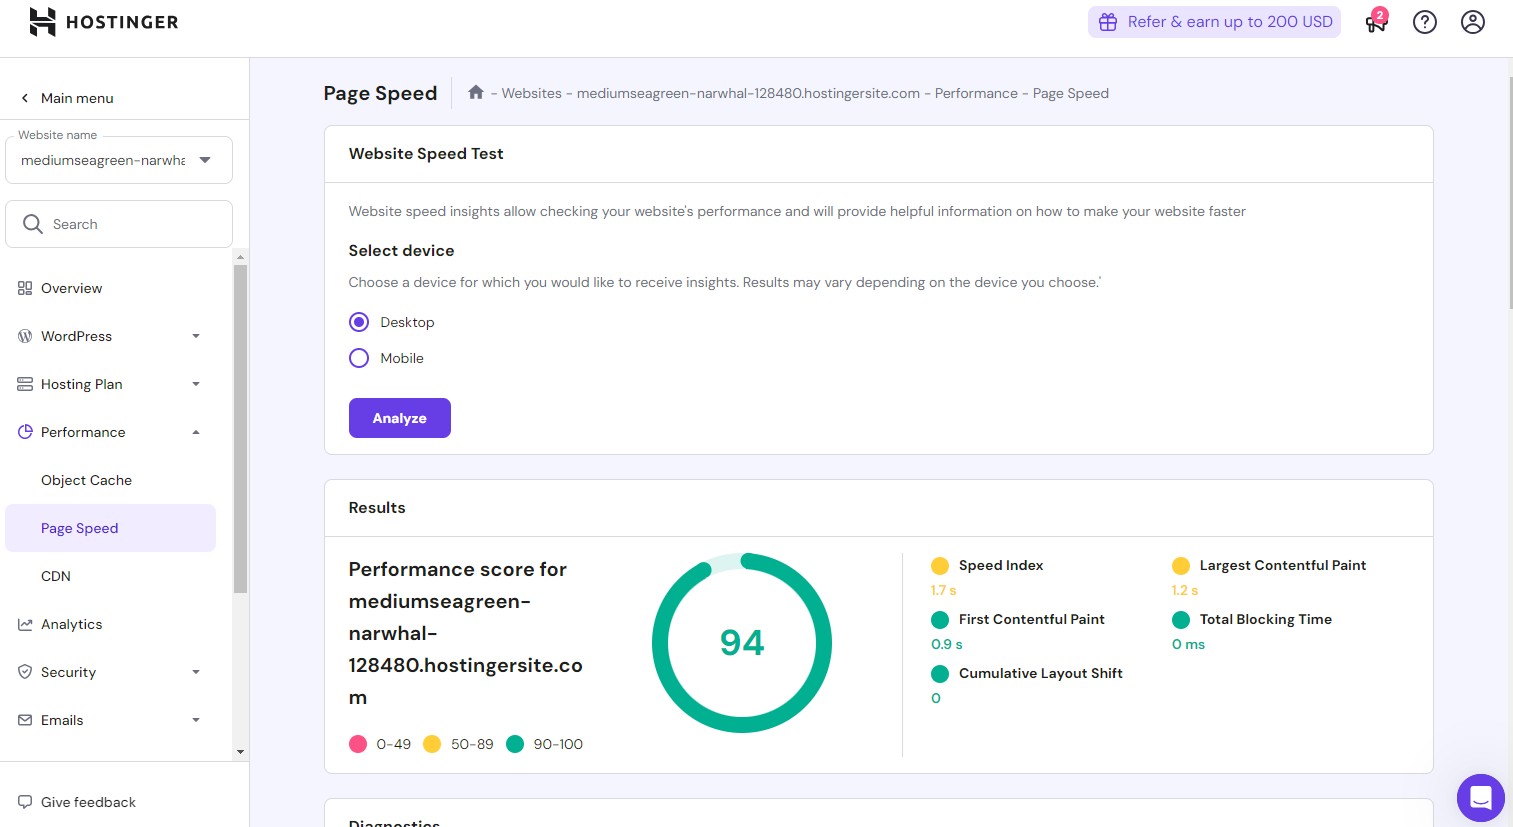This screenshot has width=1513, height=827.
Task: Click the Performance pie chart icon
Action: point(25,432)
